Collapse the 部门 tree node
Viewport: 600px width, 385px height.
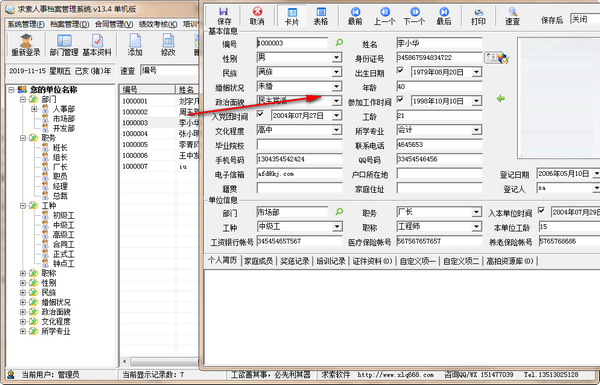[x=23, y=99]
